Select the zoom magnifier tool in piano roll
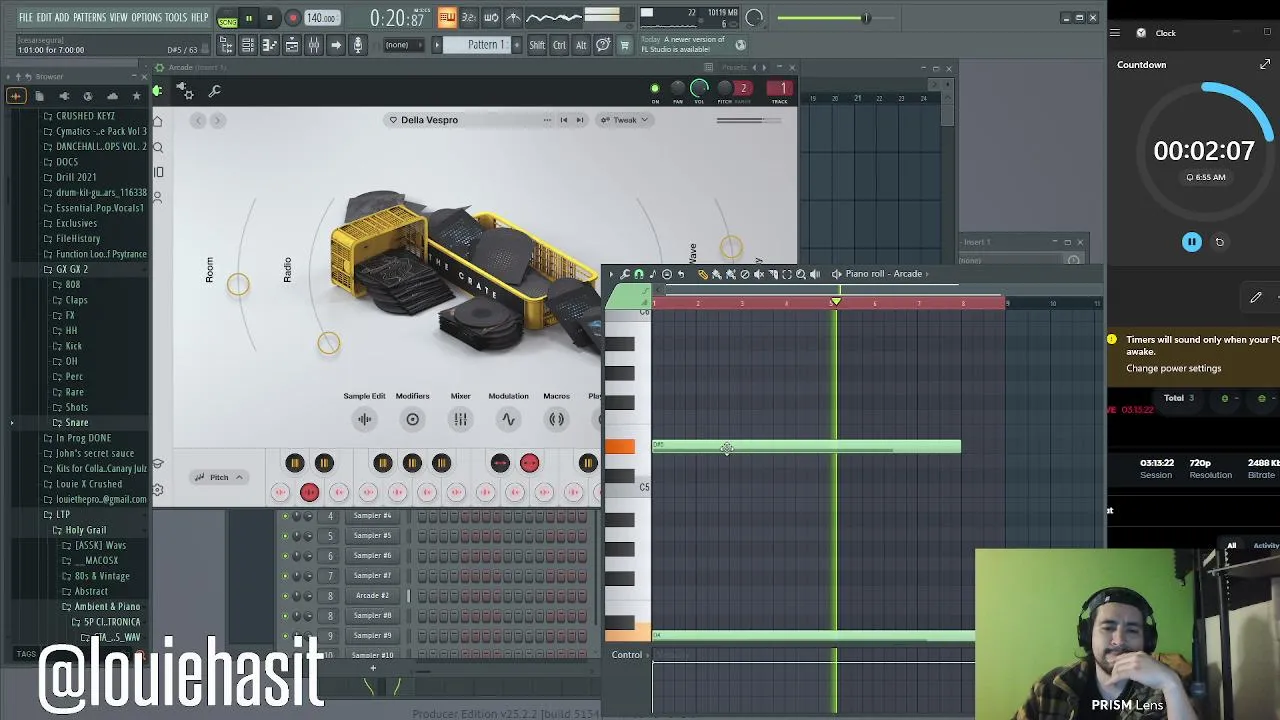 tap(801, 274)
